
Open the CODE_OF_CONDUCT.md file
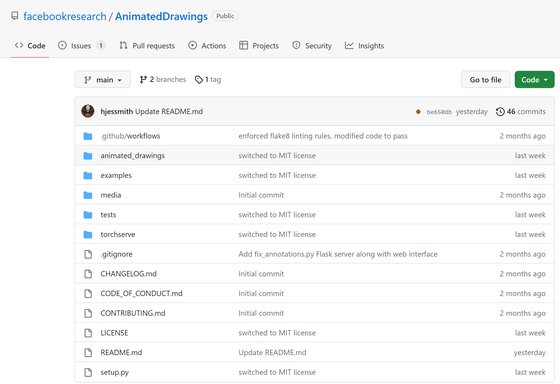coord(141,293)
